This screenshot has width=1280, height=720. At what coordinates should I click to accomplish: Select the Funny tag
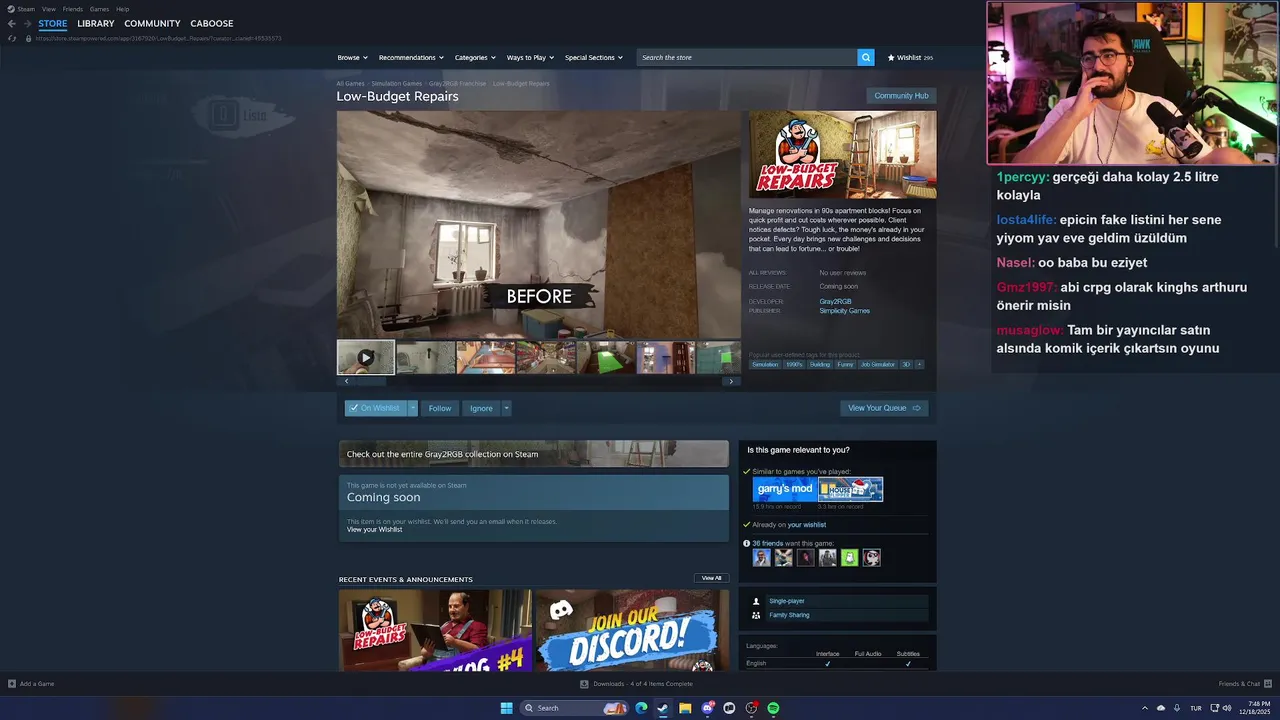845,364
